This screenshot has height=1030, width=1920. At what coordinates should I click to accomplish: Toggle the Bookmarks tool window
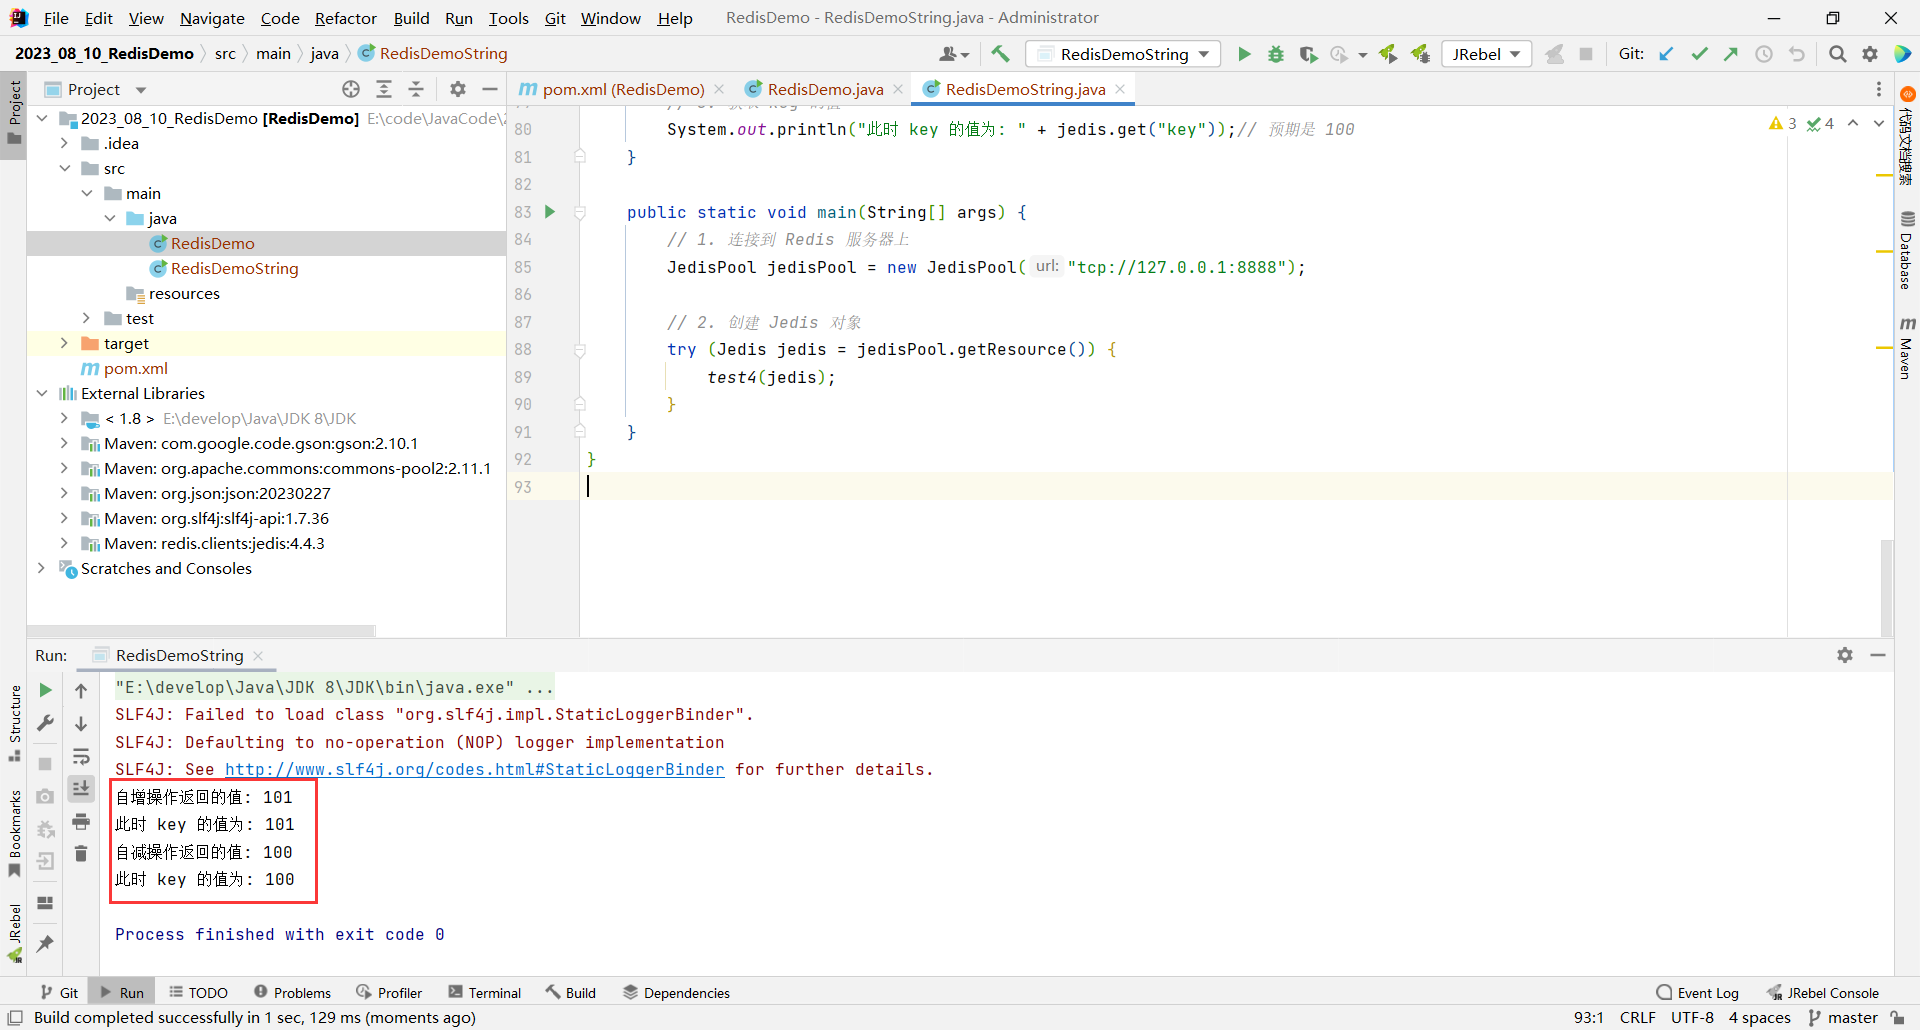tap(14, 833)
